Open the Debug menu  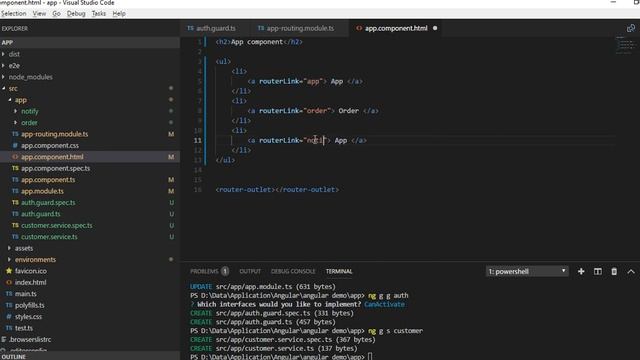(x=76, y=13)
